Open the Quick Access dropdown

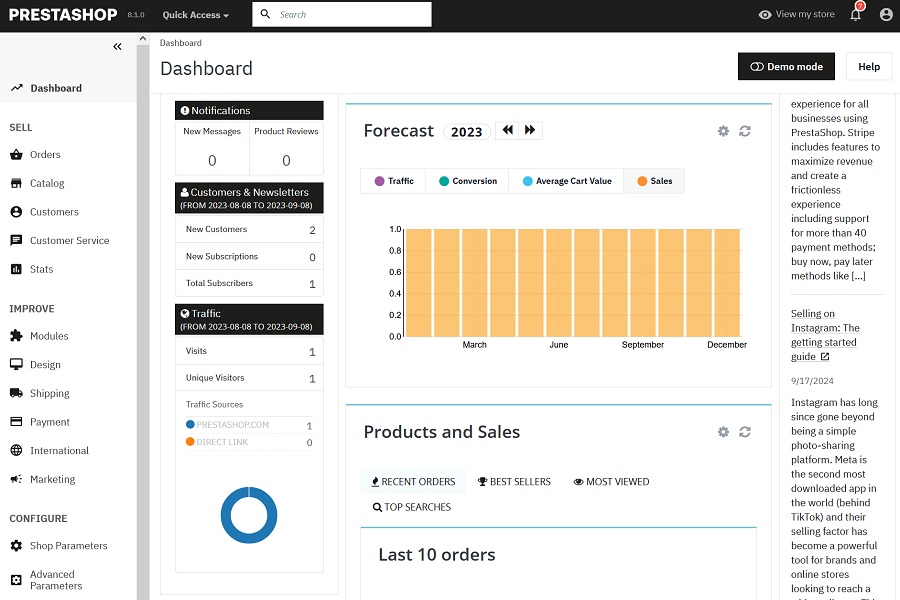(195, 15)
